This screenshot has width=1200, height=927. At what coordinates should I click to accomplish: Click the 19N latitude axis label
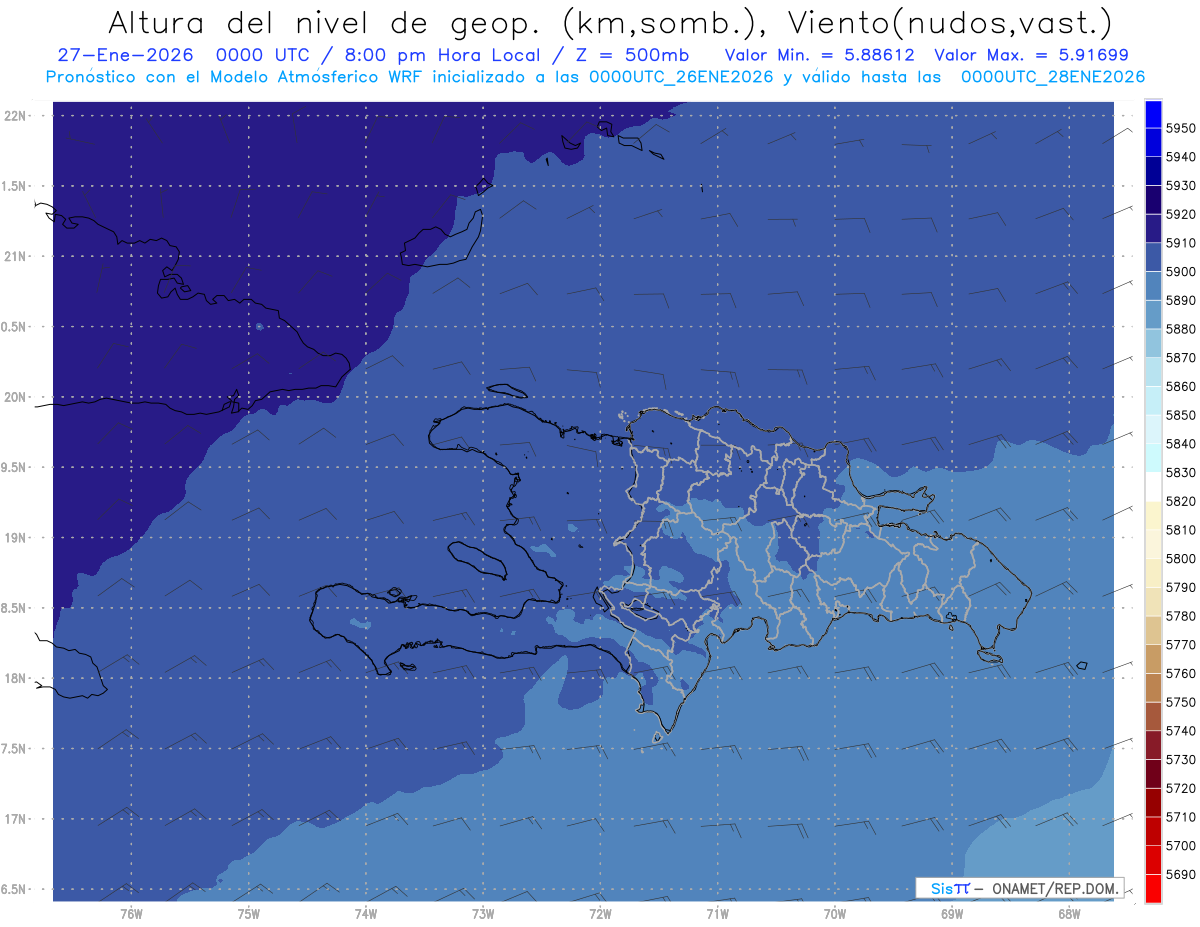point(17,538)
